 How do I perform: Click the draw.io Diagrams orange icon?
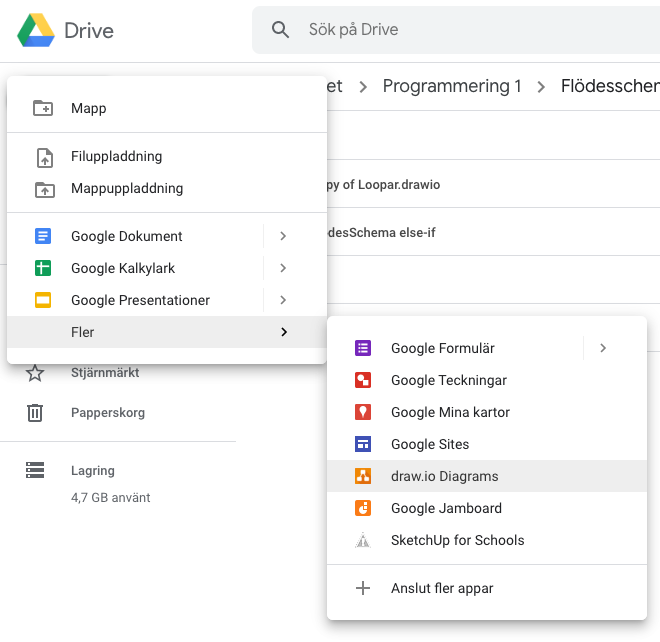[363, 476]
